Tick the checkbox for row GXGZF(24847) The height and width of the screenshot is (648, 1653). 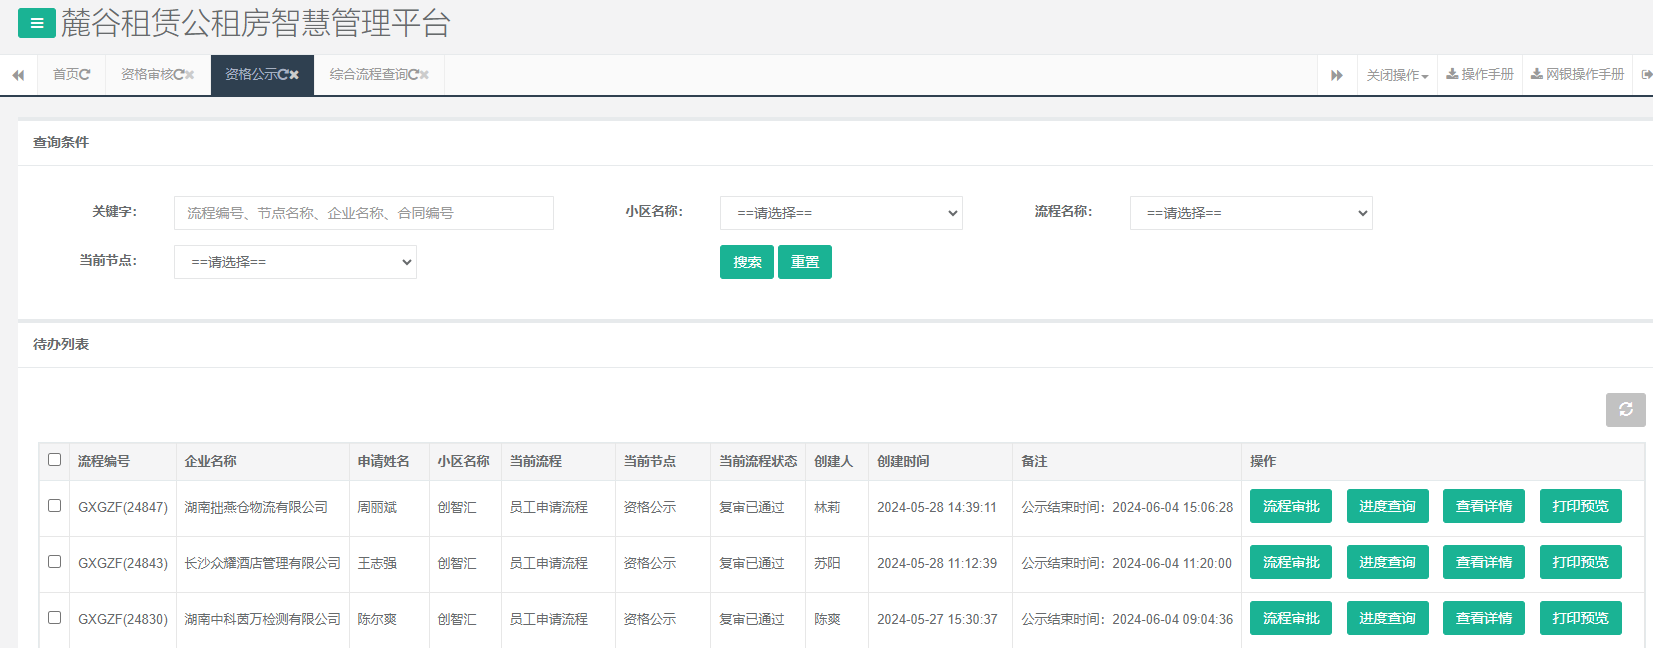click(55, 506)
